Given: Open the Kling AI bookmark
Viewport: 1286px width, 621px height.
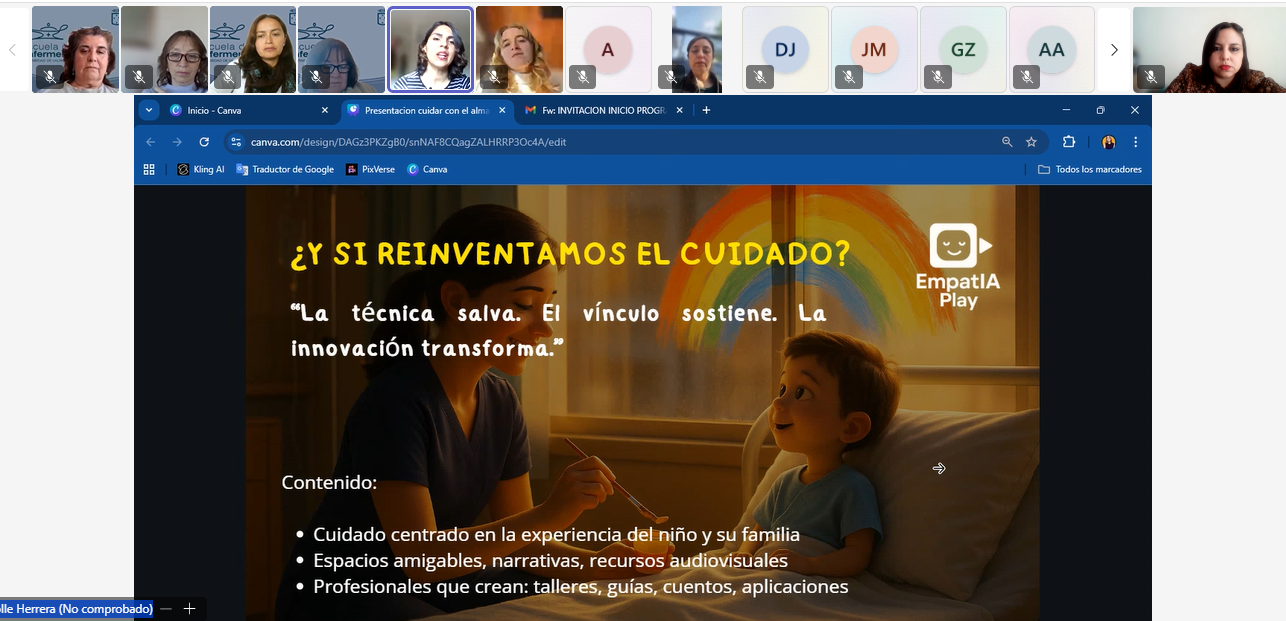Looking at the screenshot, I should pyautogui.click(x=201, y=170).
